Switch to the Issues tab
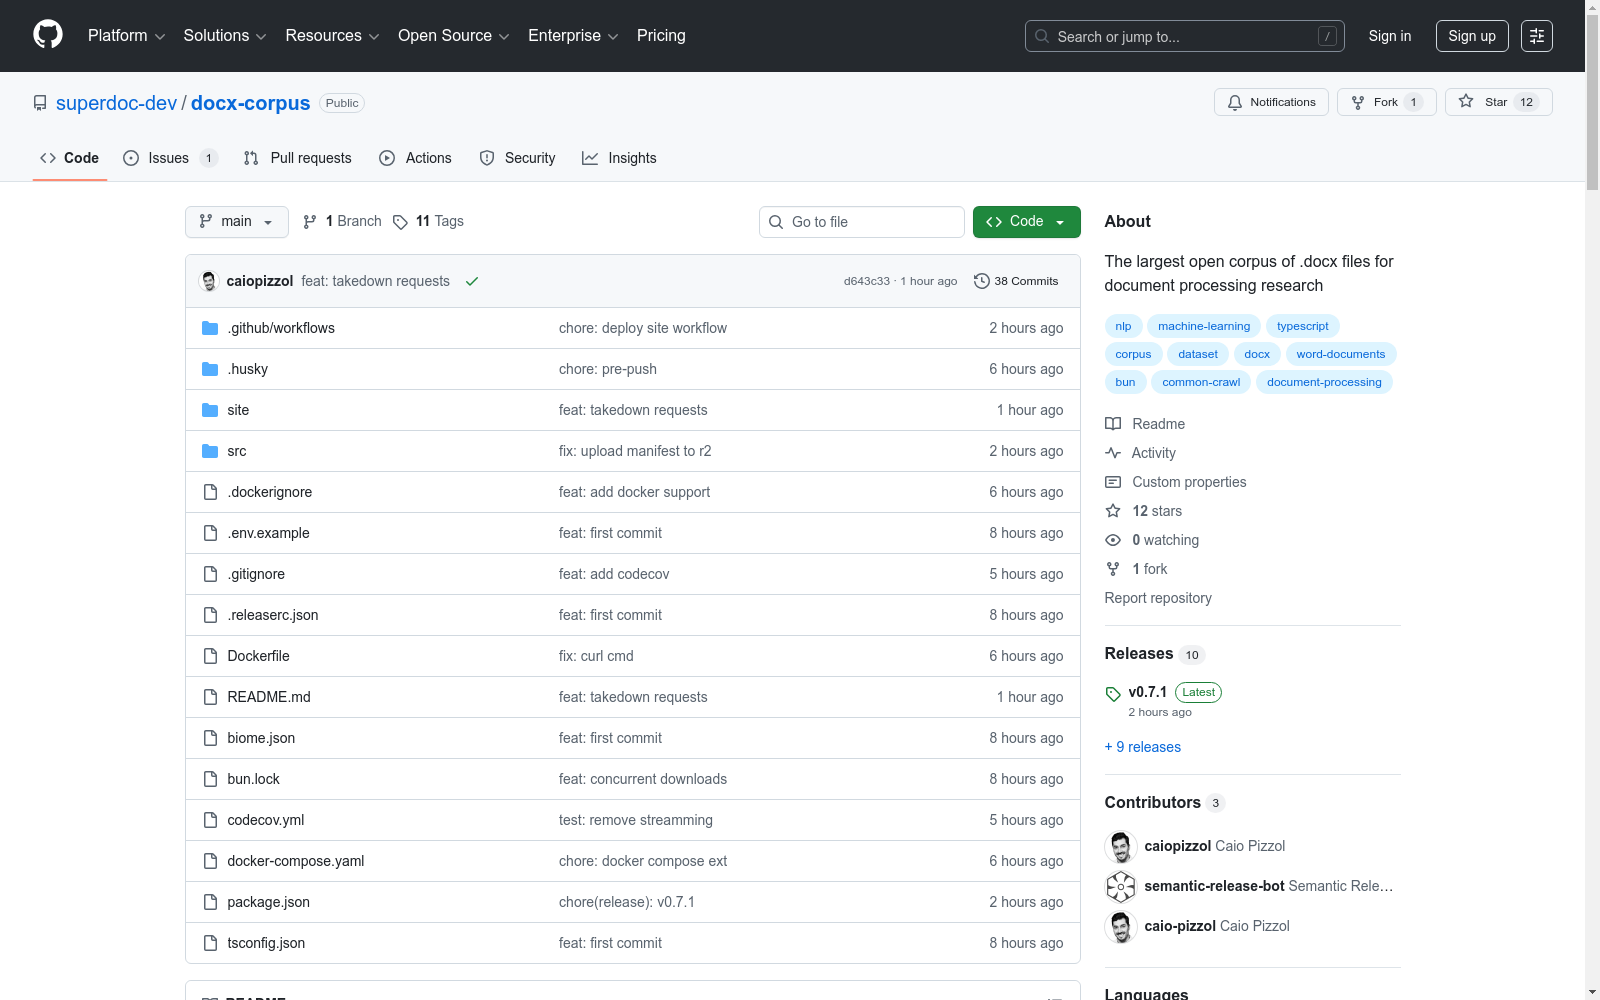Viewport: 1600px width, 1000px height. click(x=170, y=158)
